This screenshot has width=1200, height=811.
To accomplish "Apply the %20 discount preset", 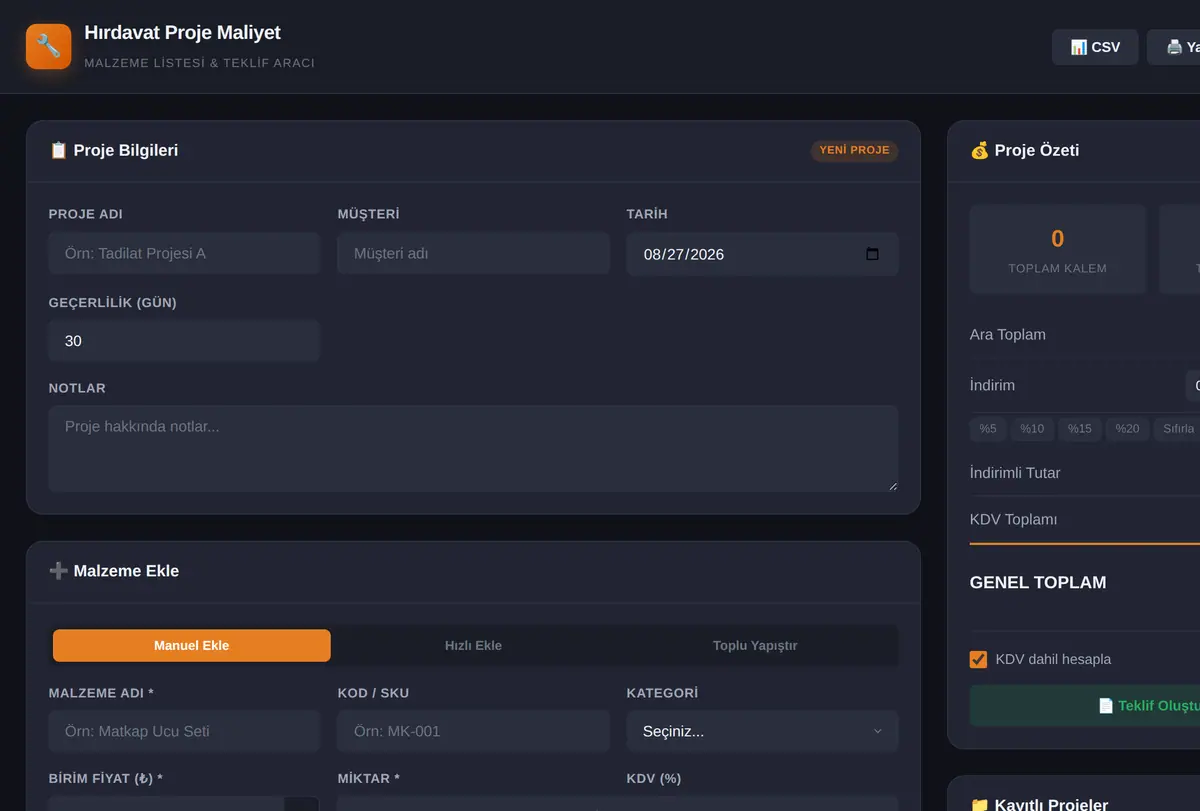I will coord(1127,429).
